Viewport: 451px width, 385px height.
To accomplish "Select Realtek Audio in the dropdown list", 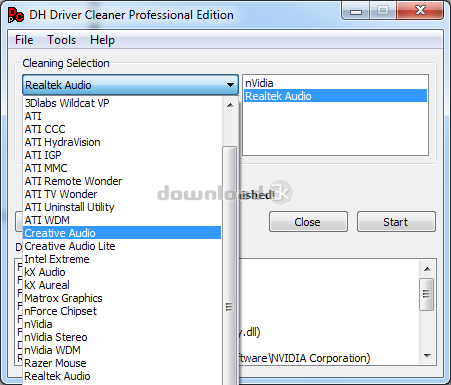I will click(122, 376).
